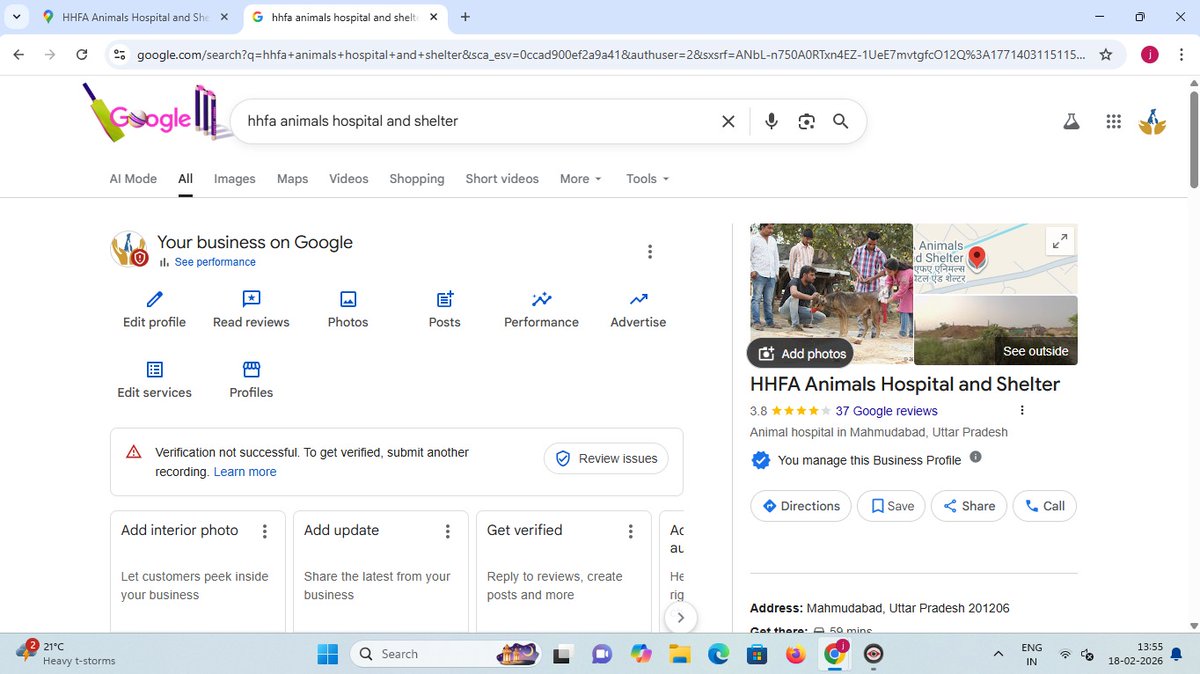
Task: Switch to Maps results tab
Action: point(292,179)
